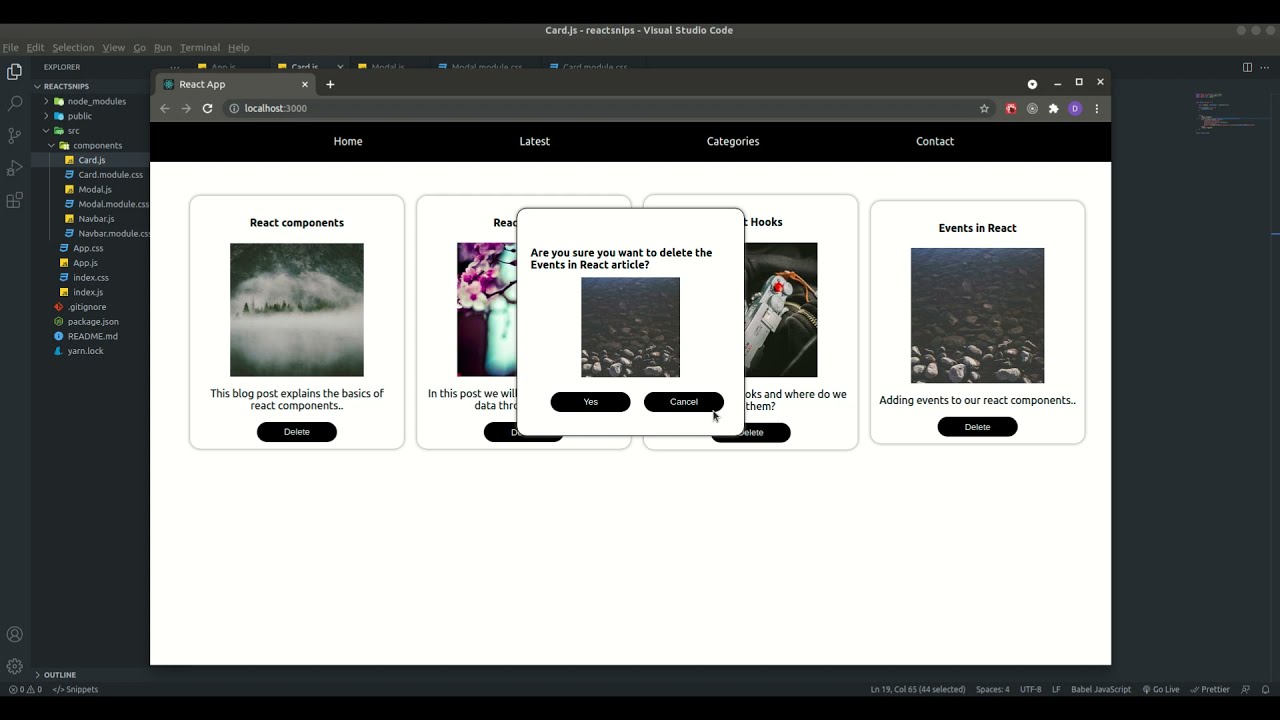1280x720 pixels.
Task: Click the site info icon beside localhost
Action: 234,108
